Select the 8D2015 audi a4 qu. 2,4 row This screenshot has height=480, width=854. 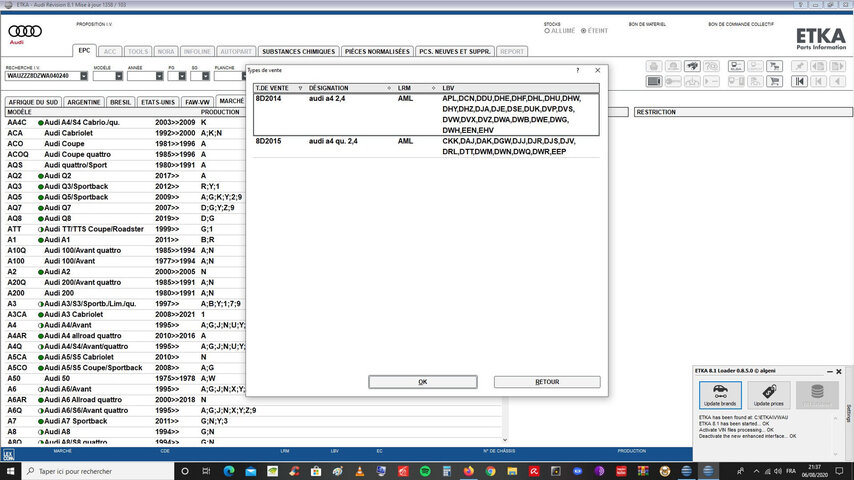click(426, 146)
